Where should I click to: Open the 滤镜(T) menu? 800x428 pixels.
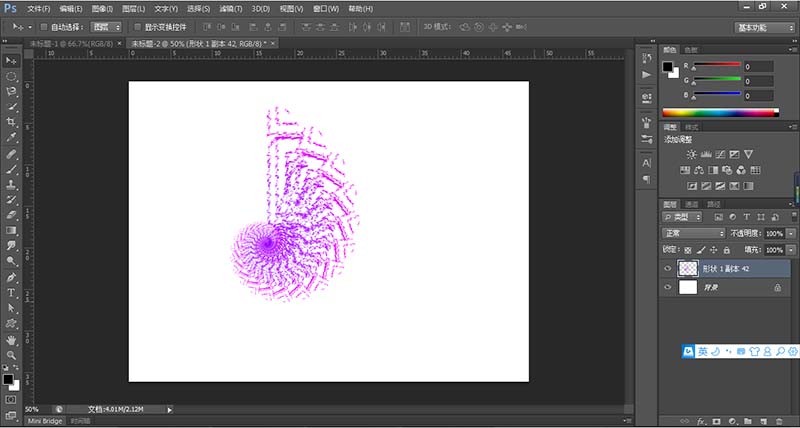pyautogui.click(x=231, y=9)
